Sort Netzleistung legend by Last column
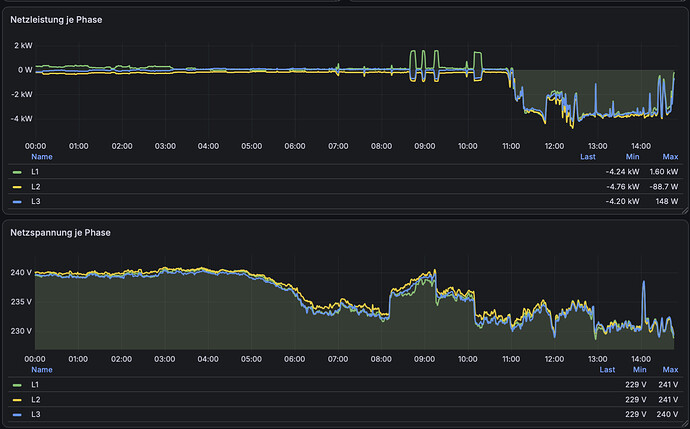Screen dimensions: 690x429 click(587, 157)
